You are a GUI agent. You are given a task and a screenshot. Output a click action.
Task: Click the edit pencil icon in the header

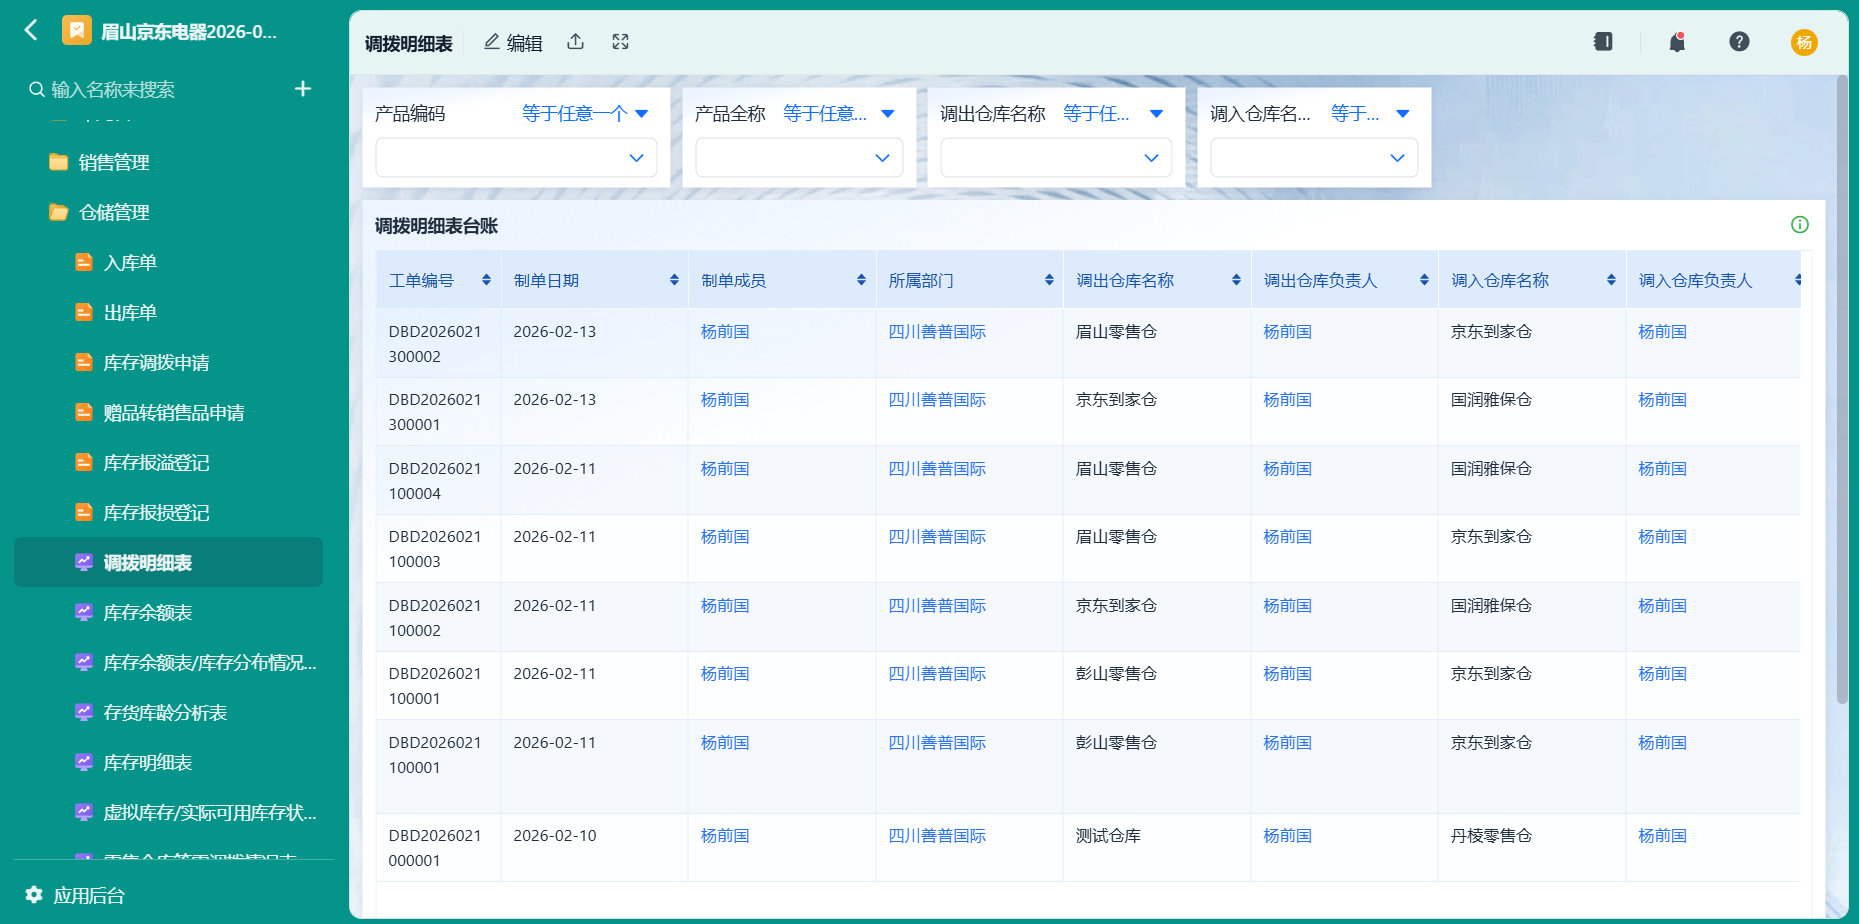point(492,42)
